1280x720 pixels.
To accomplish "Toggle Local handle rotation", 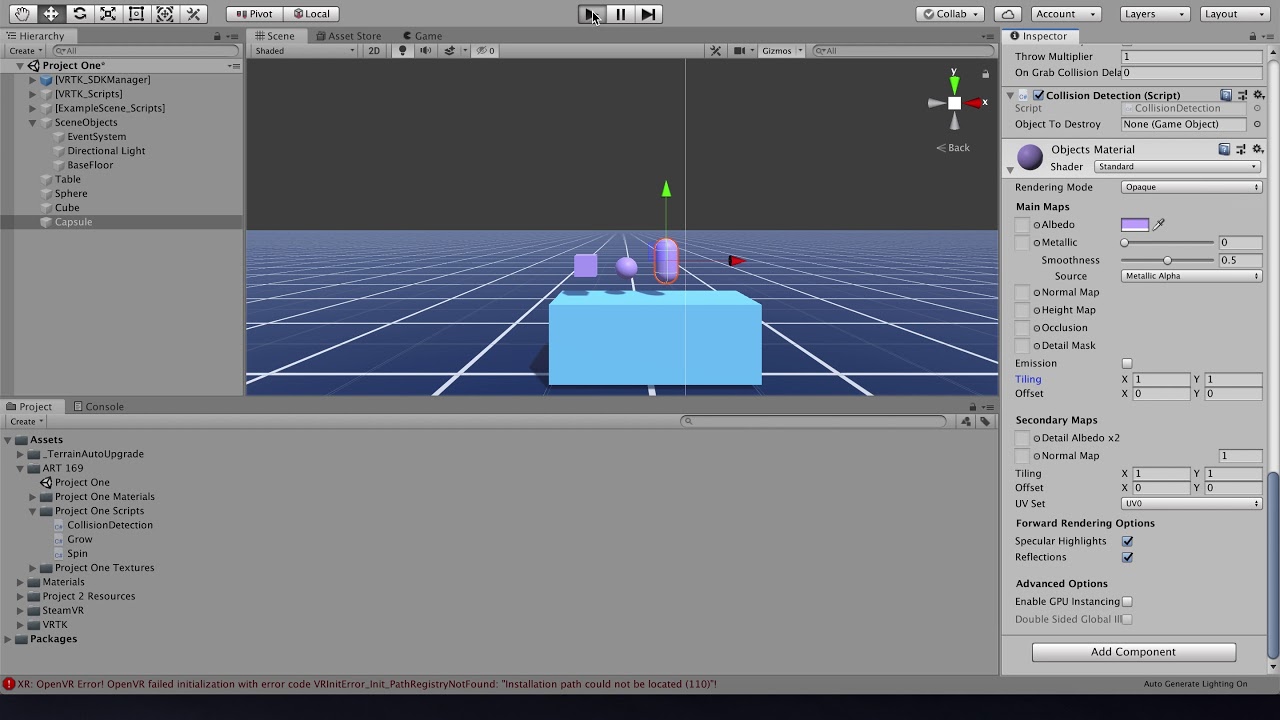I will click(311, 14).
